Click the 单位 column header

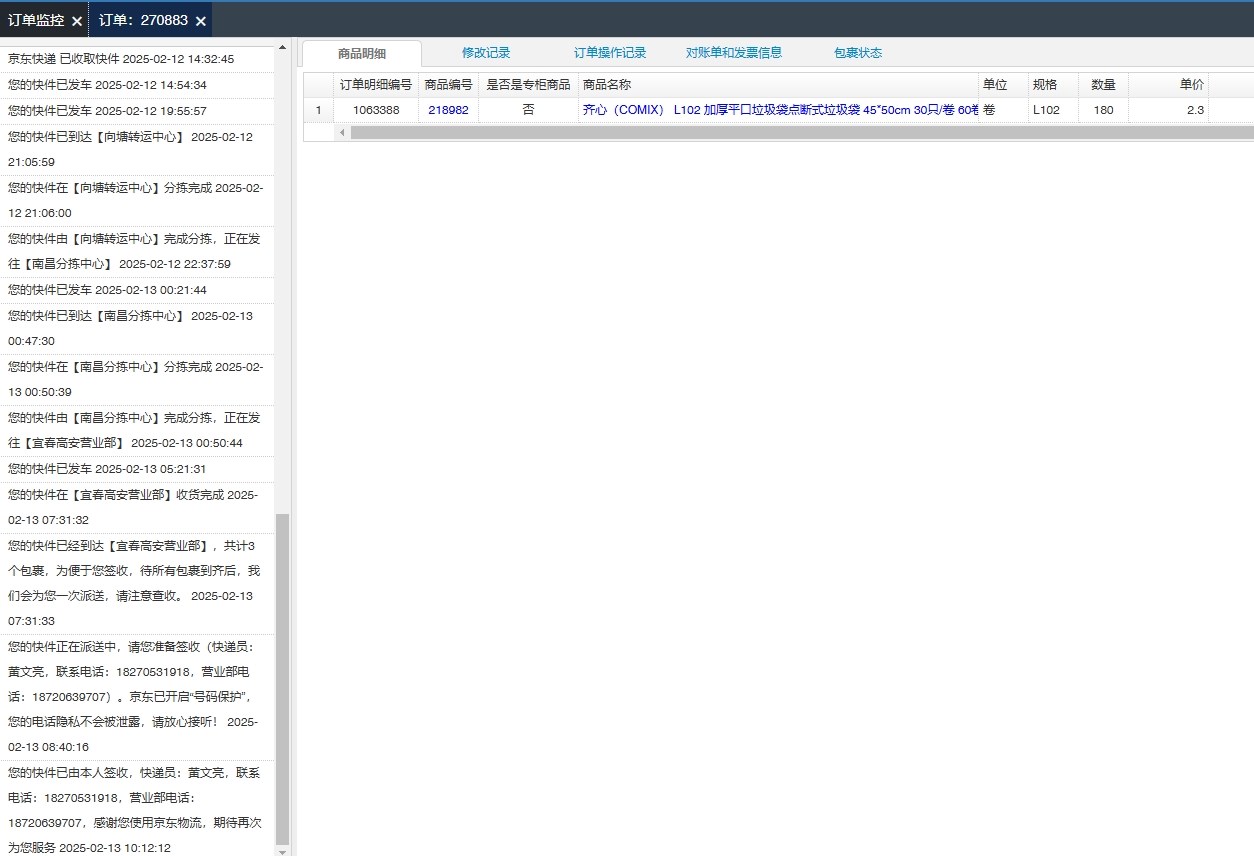pos(1003,85)
